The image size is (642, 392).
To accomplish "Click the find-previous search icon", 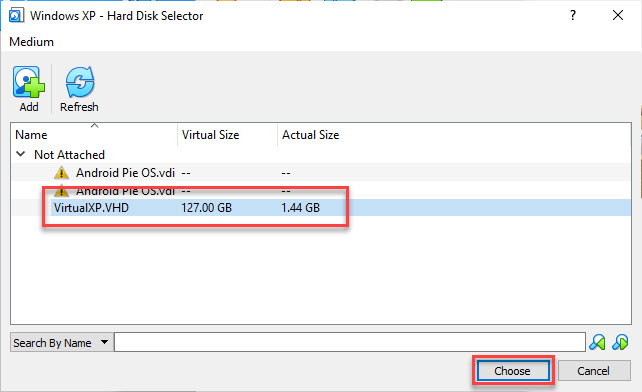I will 597,342.
